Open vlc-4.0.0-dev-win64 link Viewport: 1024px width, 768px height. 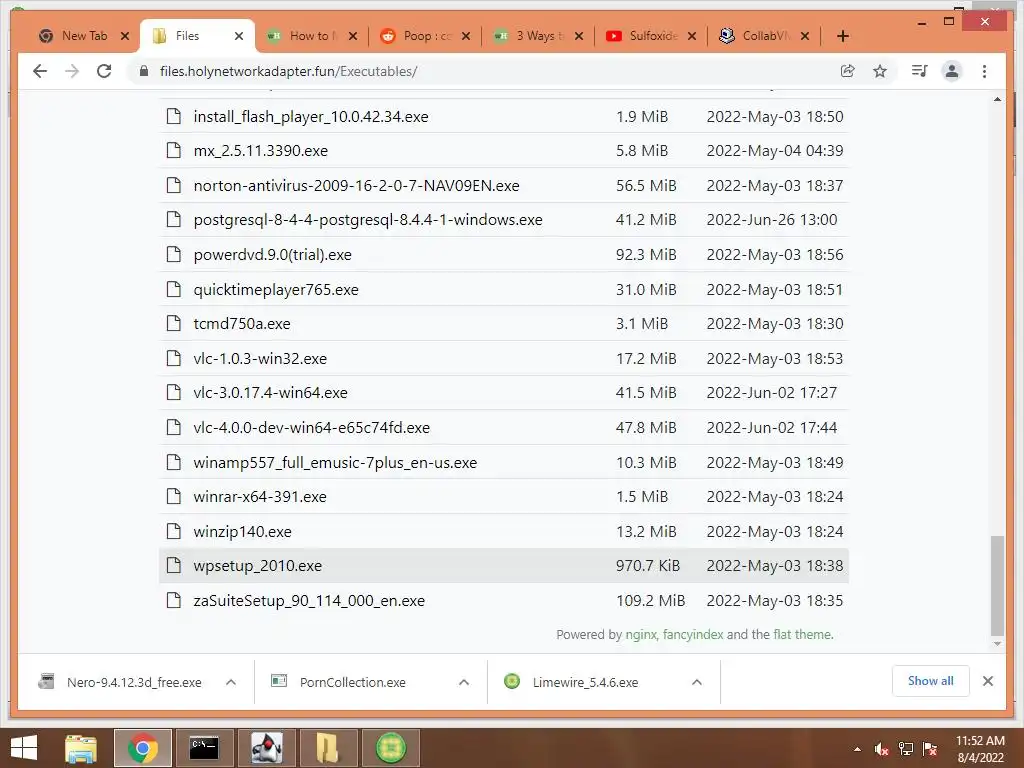click(x=312, y=428)
